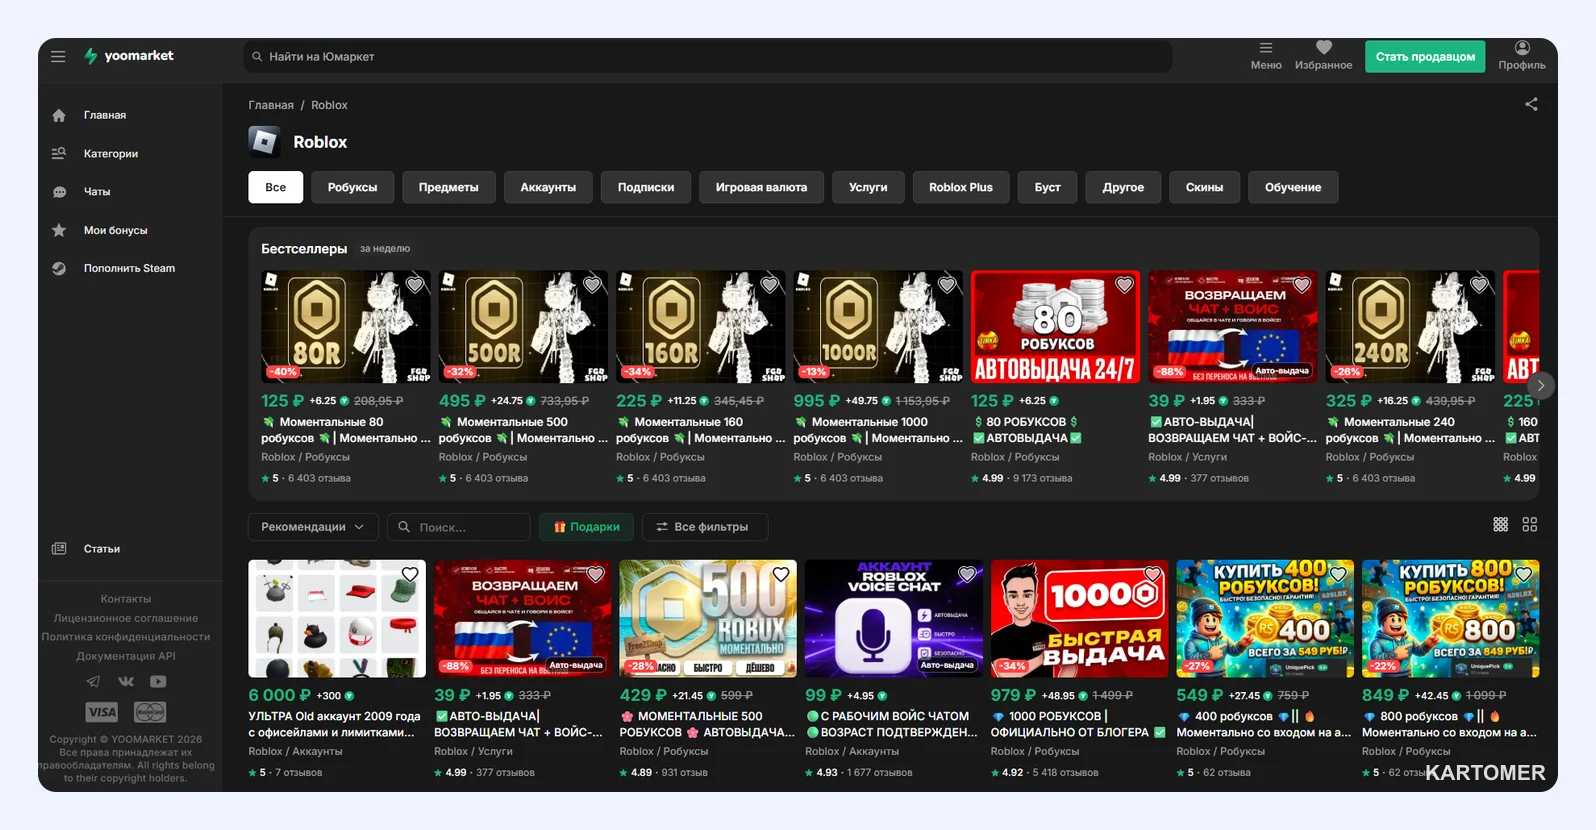This screenshot has height=830, width=1596.
Task: Switch to the large tile grid view
Action: (1530, 525)
